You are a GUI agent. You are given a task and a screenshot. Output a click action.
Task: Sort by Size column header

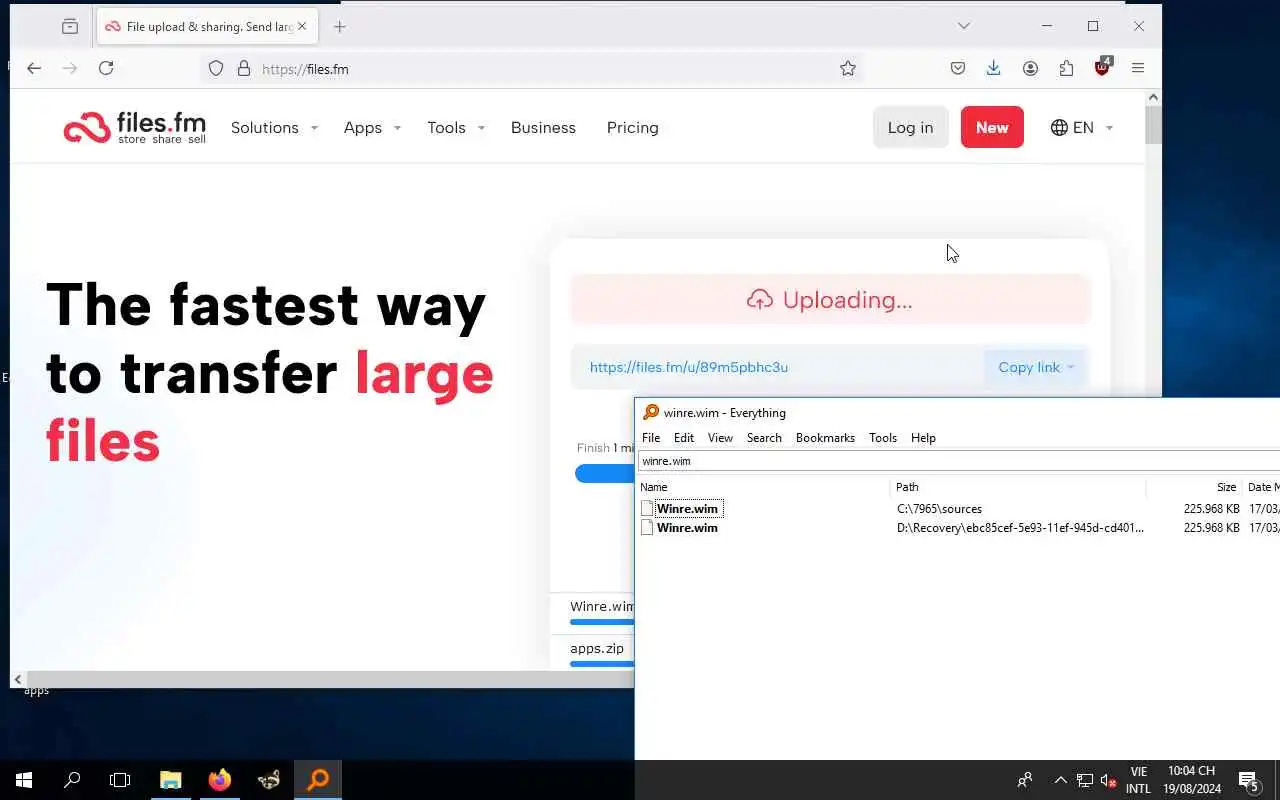[1193, 487]
